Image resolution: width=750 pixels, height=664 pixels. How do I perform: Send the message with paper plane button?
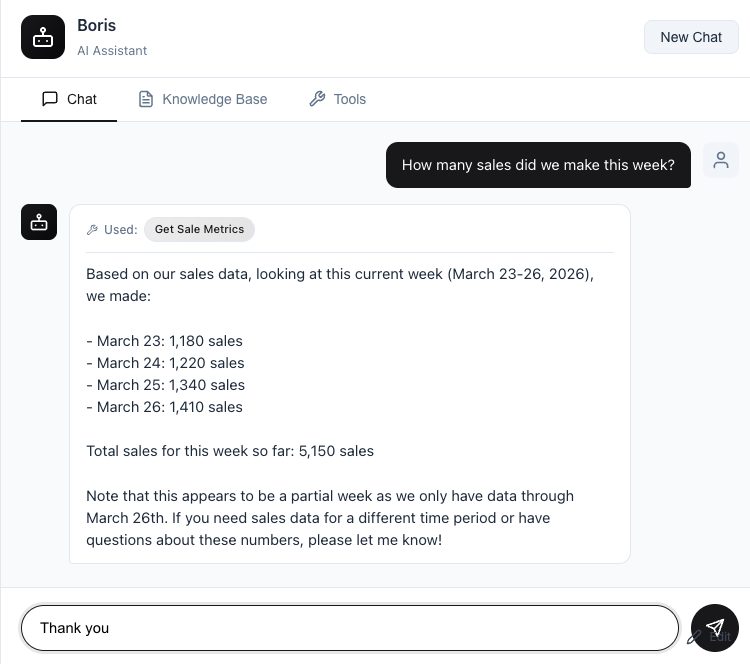pyautogui.click(x=714, y=628)
